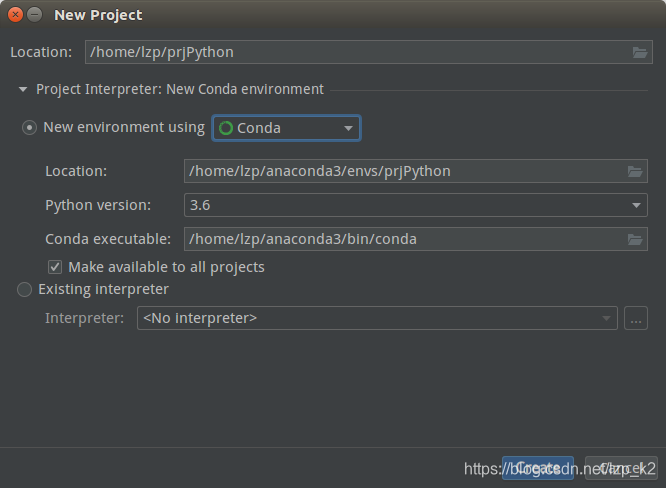Select Existing interpreter radio button
This screenshot has width=666, height=488.
[x=24, y=289]
